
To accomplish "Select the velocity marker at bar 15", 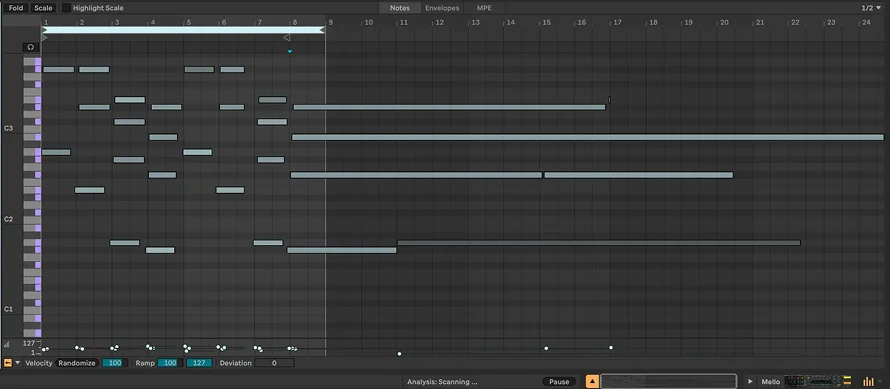I will (x=546, y=348).
